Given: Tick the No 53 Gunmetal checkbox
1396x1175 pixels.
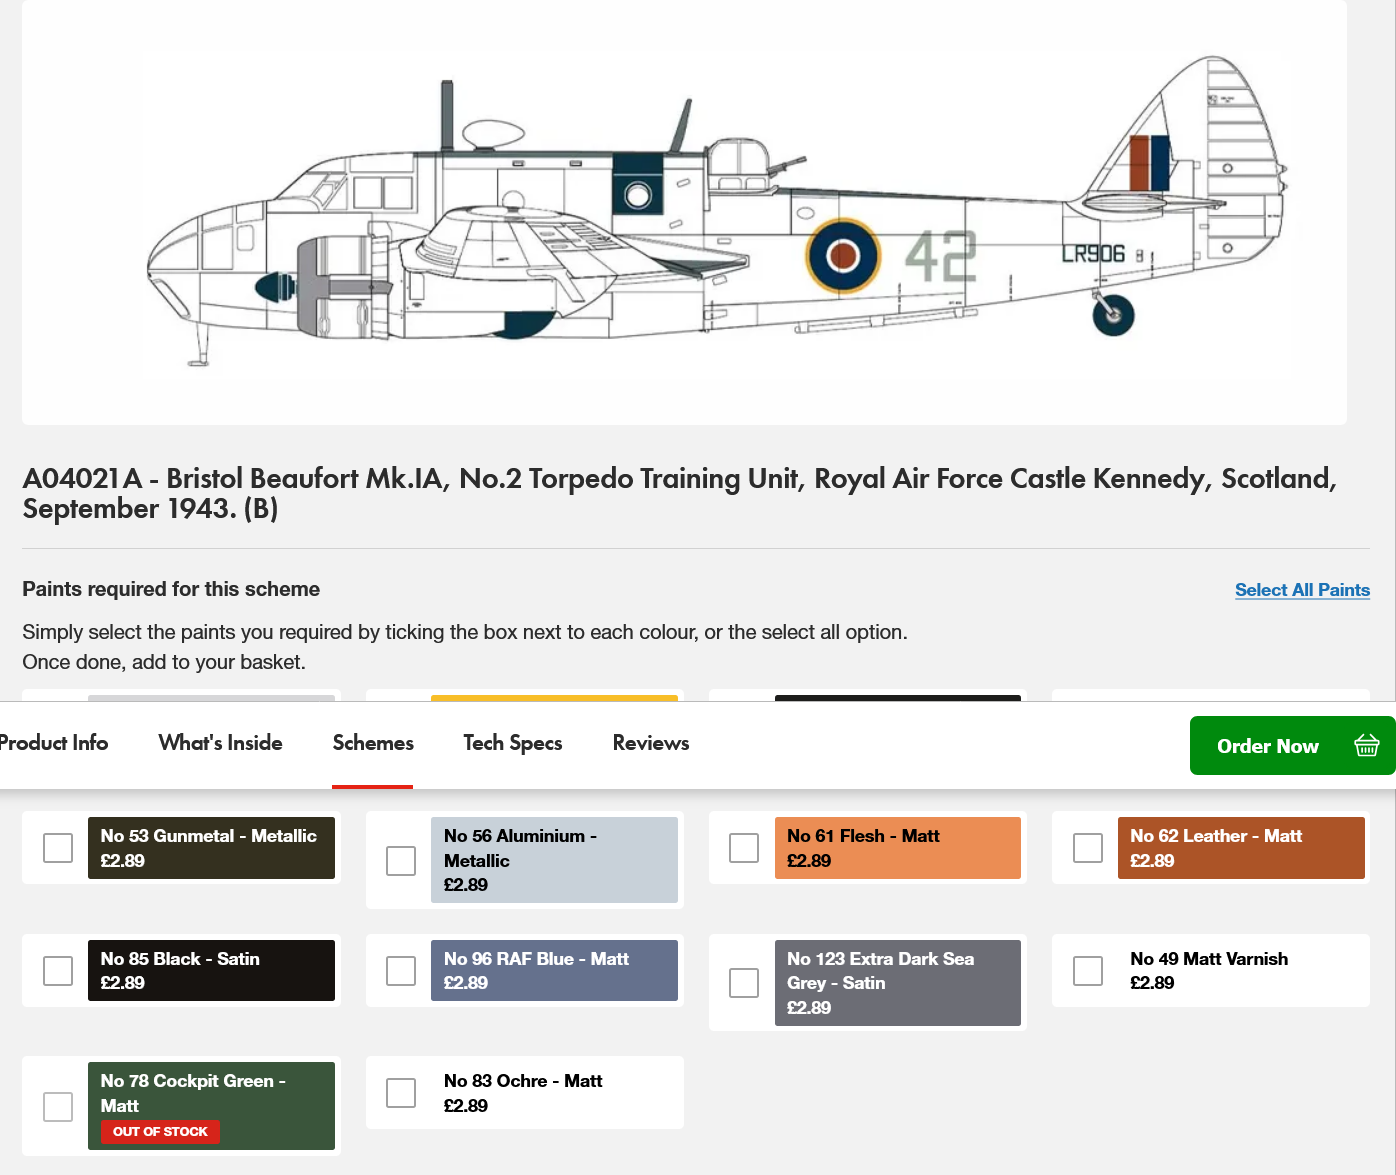Looking at the screenshot, I should click(x=58, y=848).
